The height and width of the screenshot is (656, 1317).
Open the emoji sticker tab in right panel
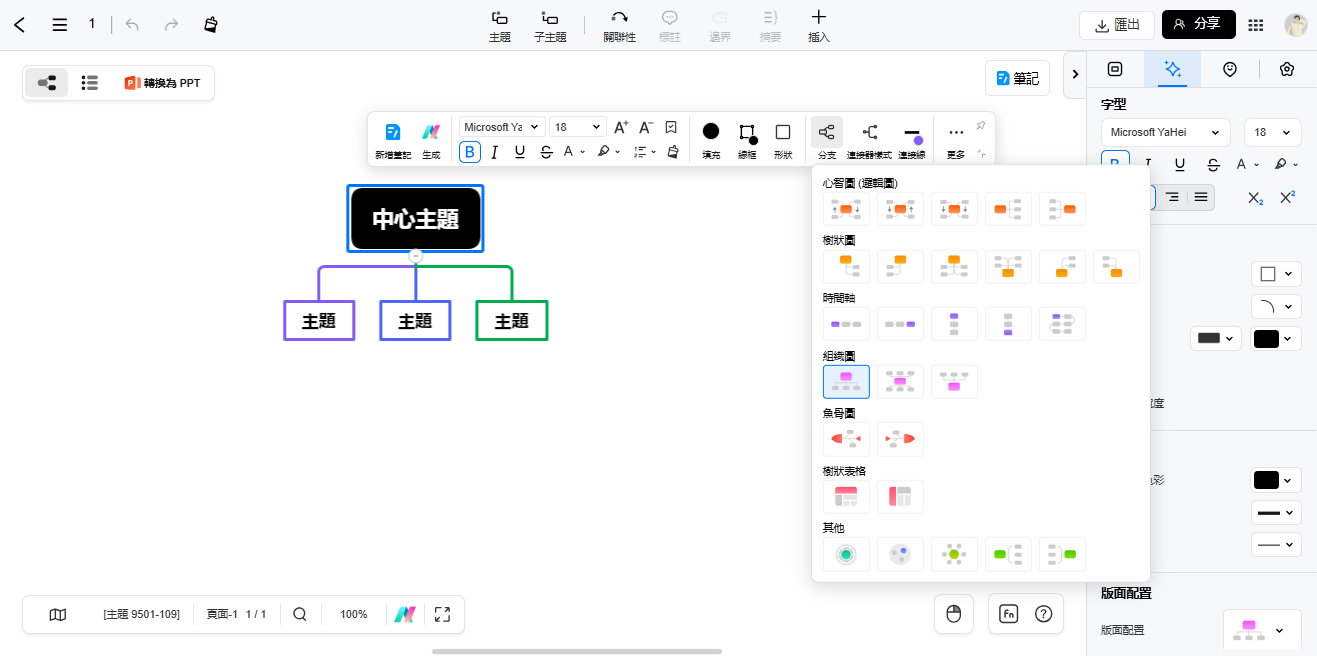[1230, 69]
